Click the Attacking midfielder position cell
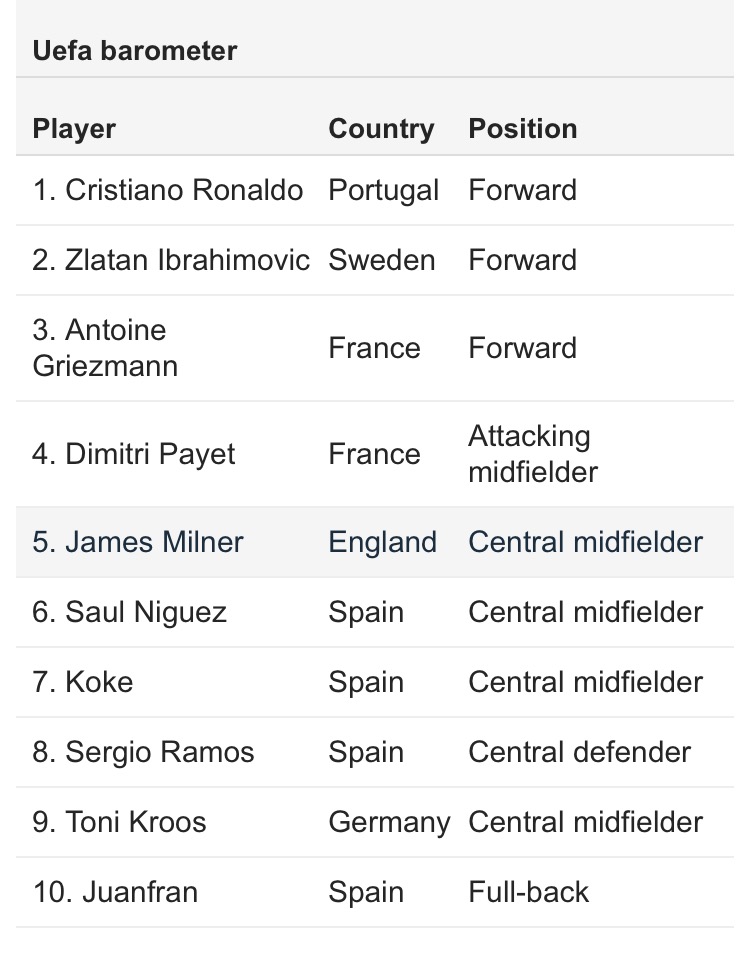750x958 pixels. point(532,454)
